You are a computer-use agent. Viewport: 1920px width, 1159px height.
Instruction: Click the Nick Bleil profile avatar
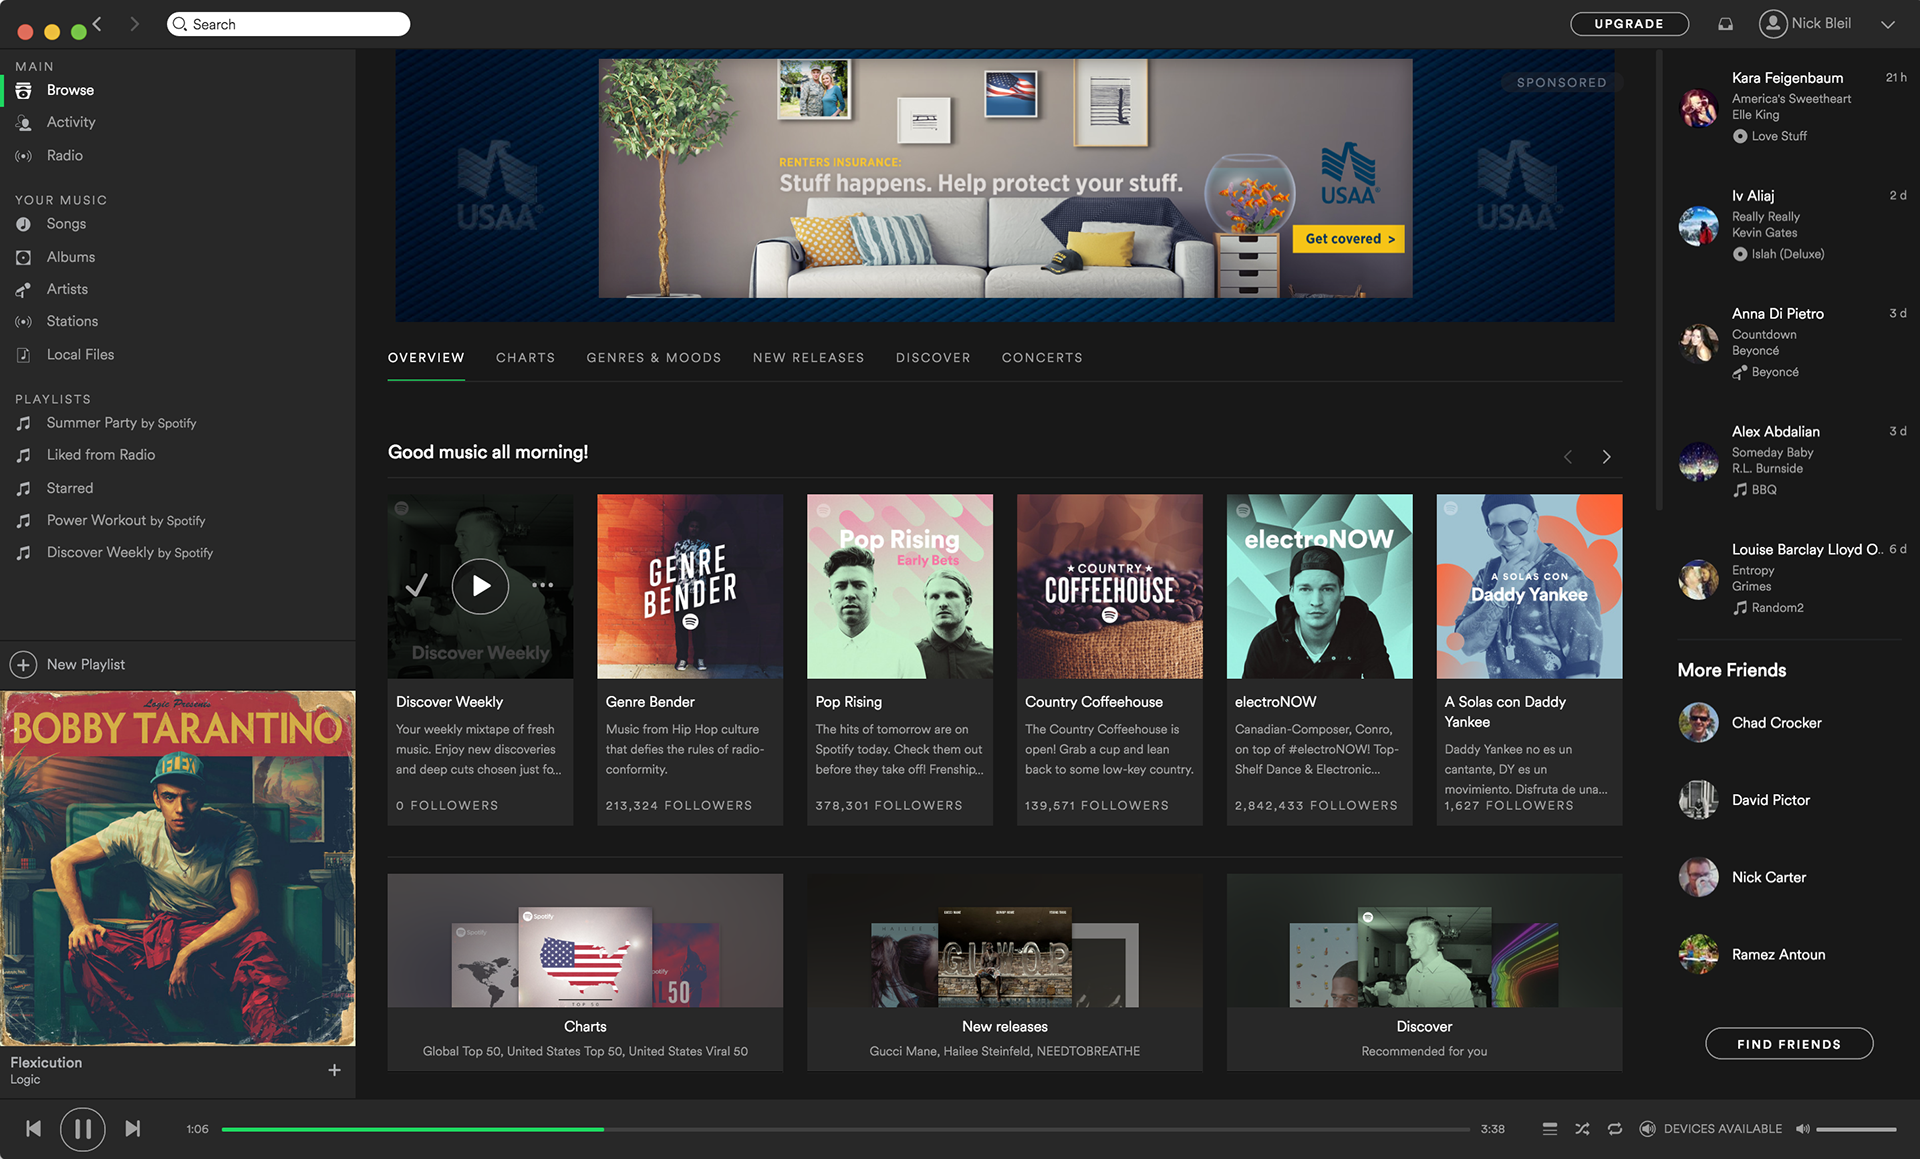[x=1773, y=24]
